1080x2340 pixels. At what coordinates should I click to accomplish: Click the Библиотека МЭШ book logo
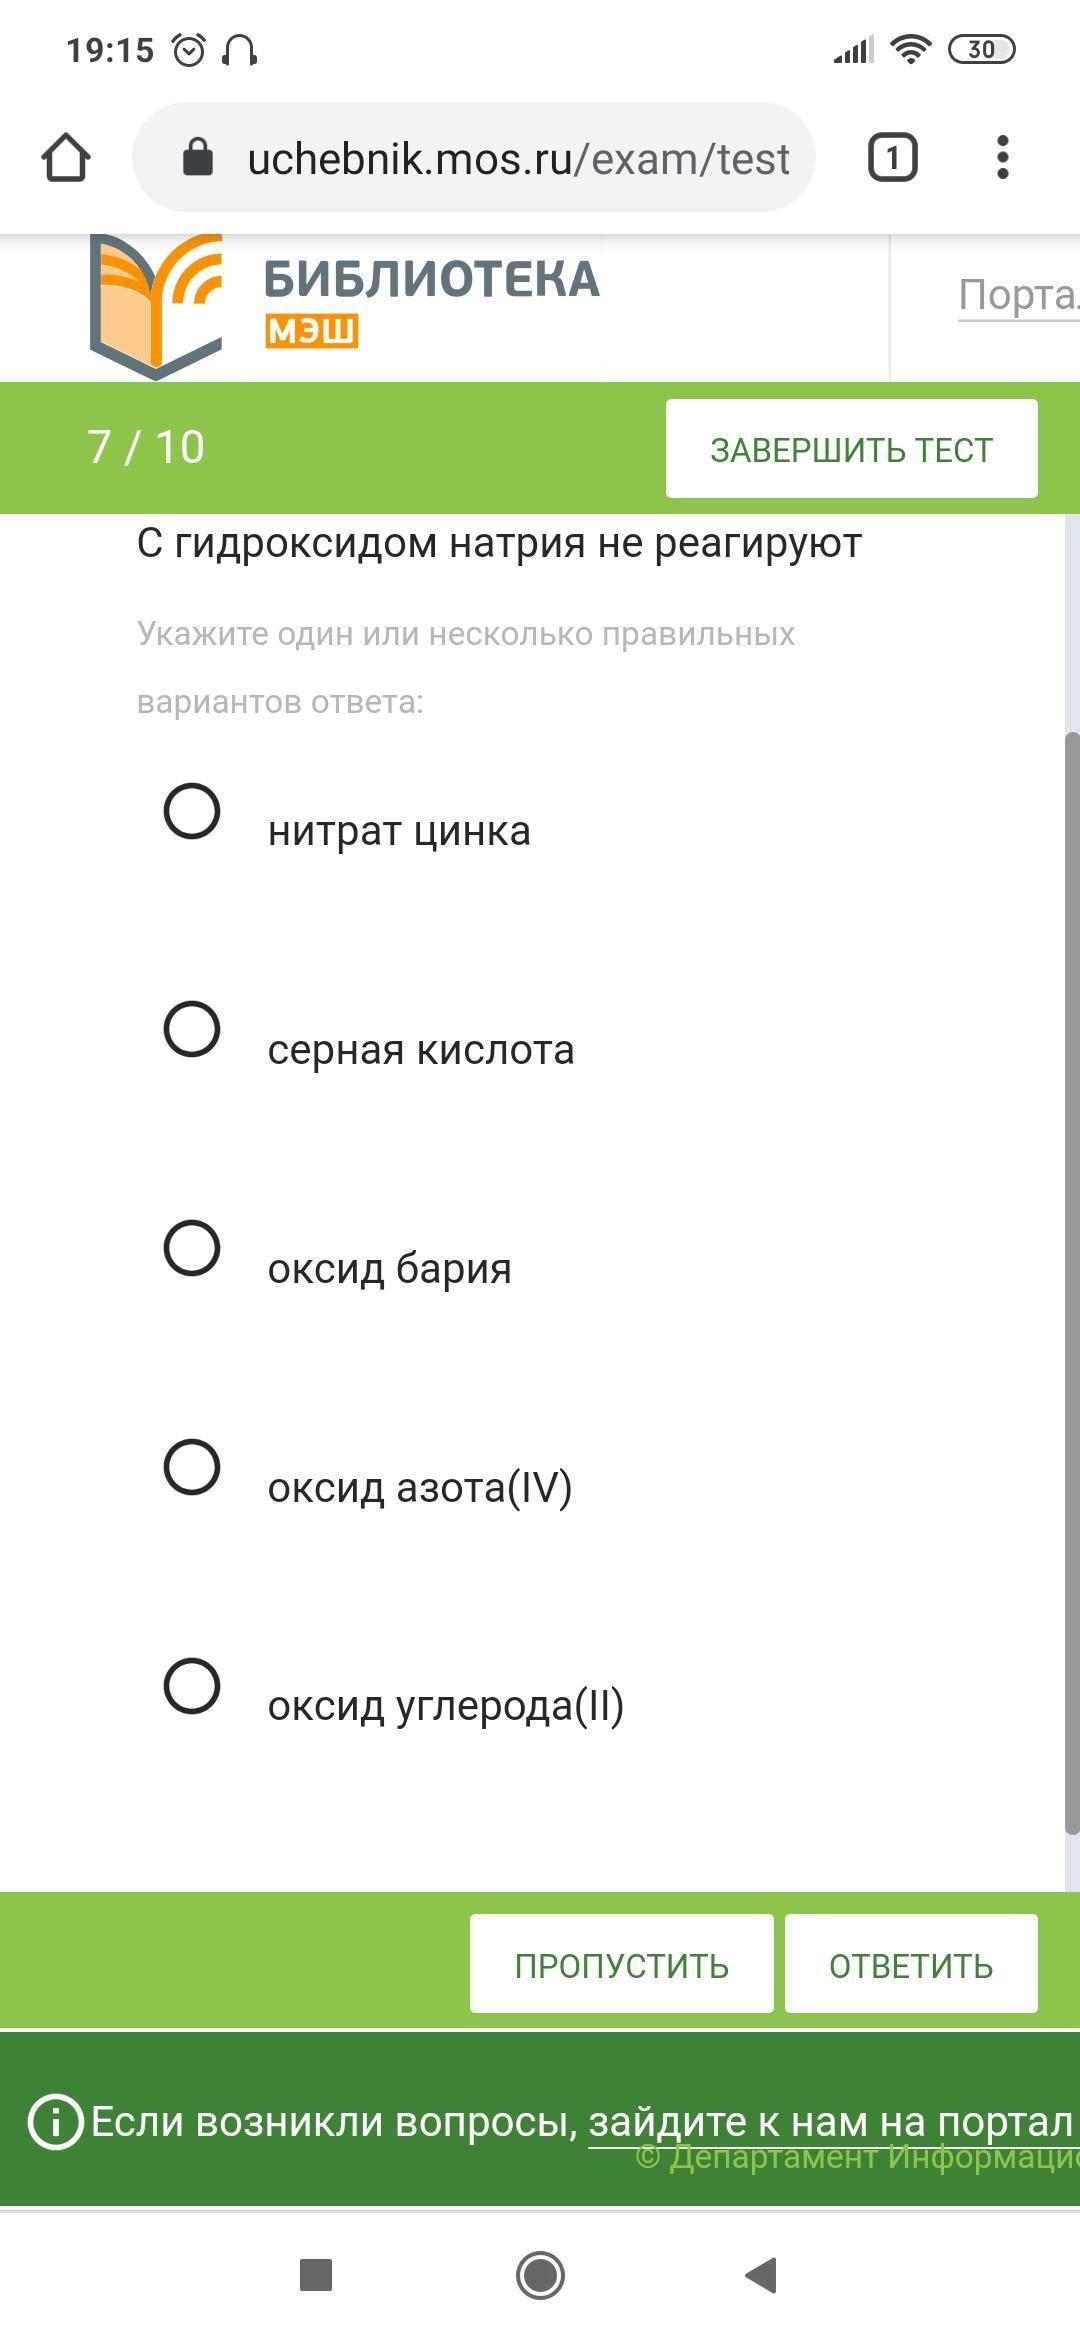156,306
